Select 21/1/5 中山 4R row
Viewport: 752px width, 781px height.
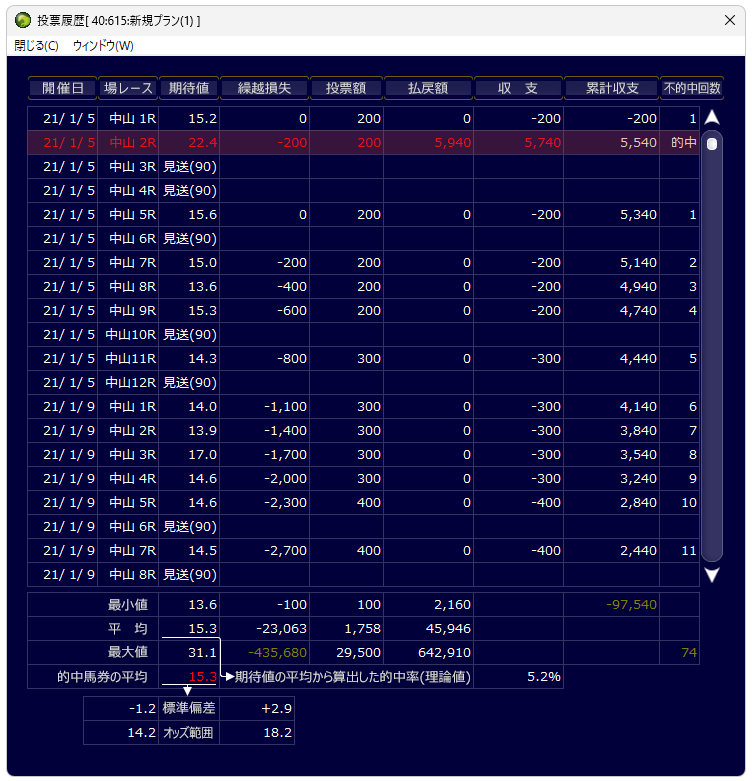(364, 190)
